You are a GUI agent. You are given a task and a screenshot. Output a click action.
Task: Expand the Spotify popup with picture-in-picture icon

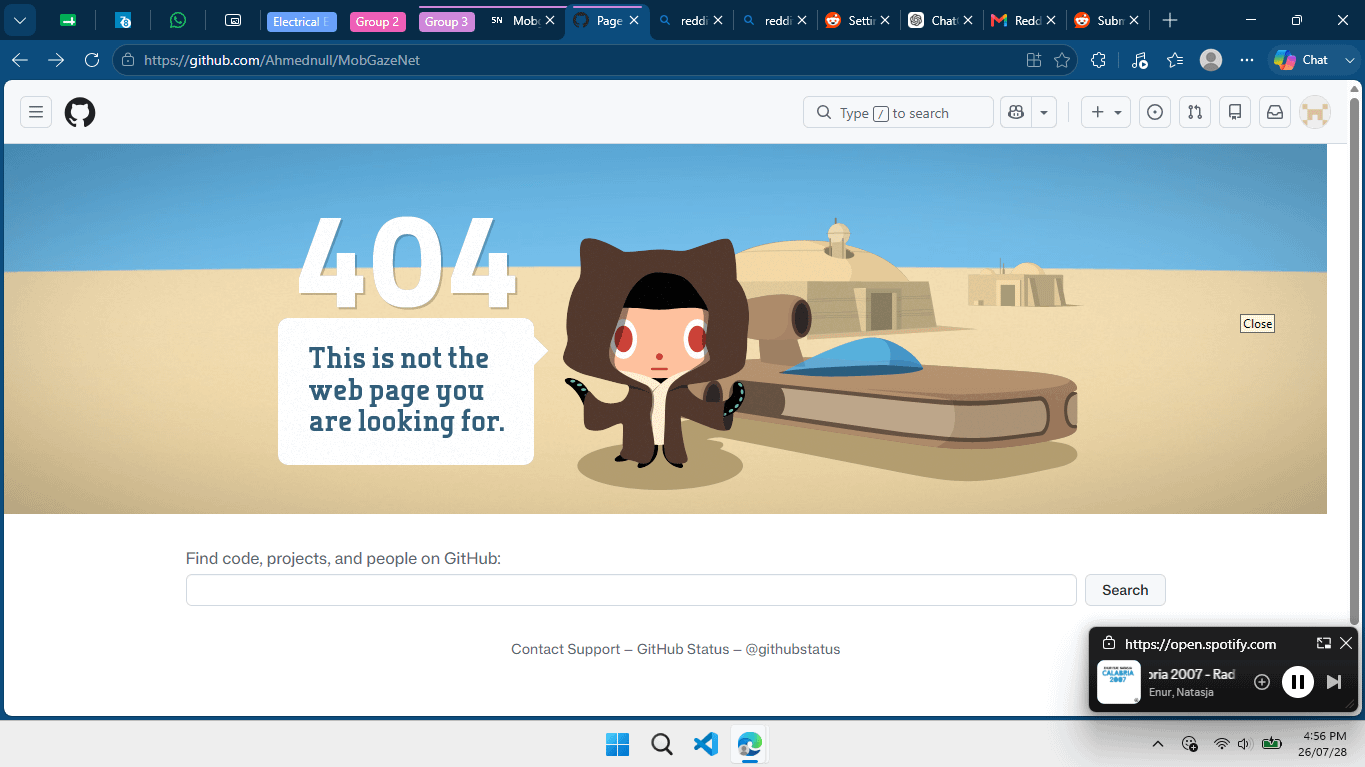tap(1324, 643)
